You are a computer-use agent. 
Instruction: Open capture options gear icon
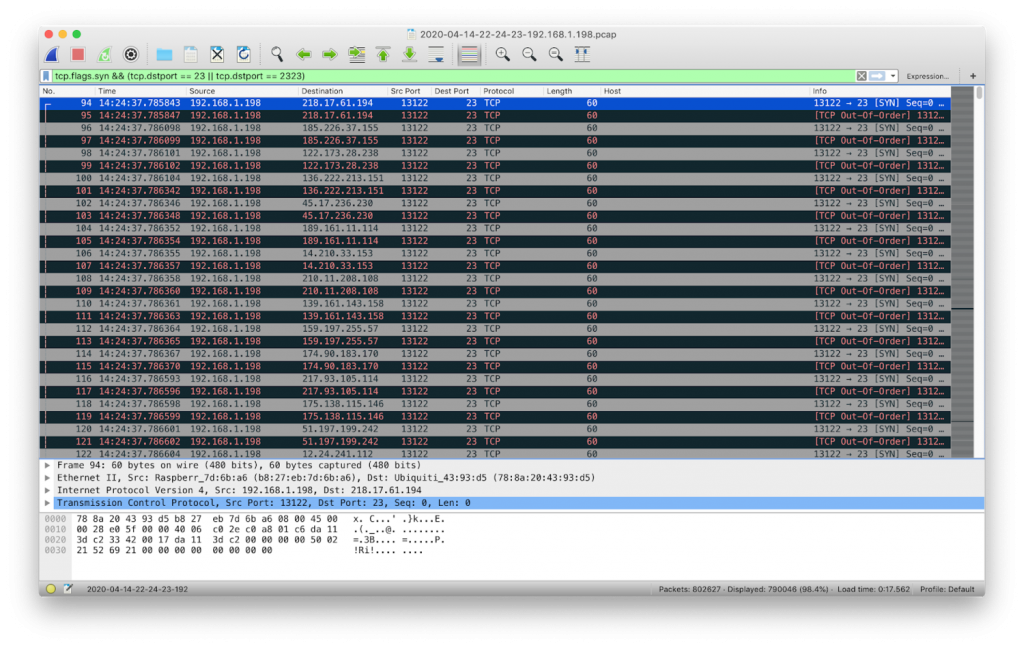tap(131, 55)
